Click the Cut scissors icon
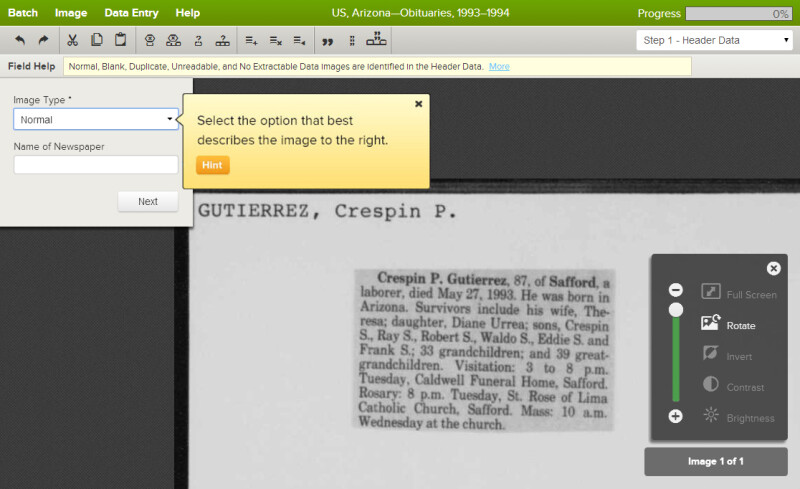800x489 pixels. (x=72, y=40)
